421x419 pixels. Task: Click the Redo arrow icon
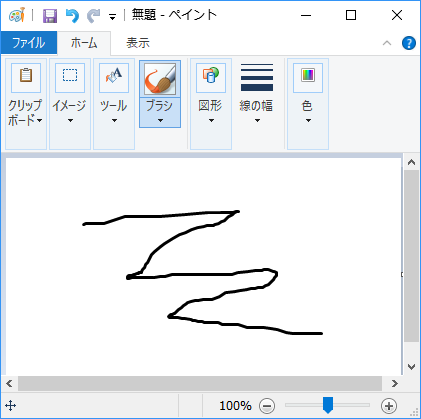[94, 15]
